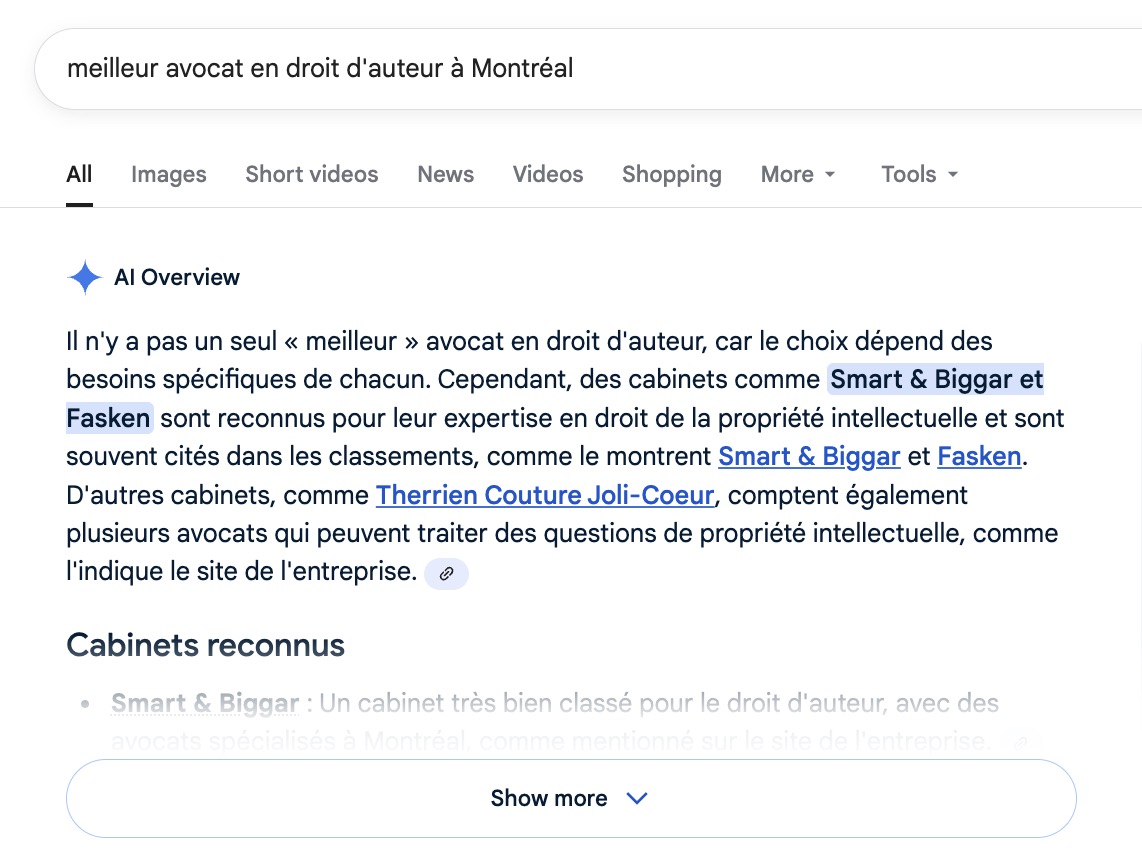This screenshot has width=1142, height=856.
Task: Open the underlined Fasken link
Action: 979,457
